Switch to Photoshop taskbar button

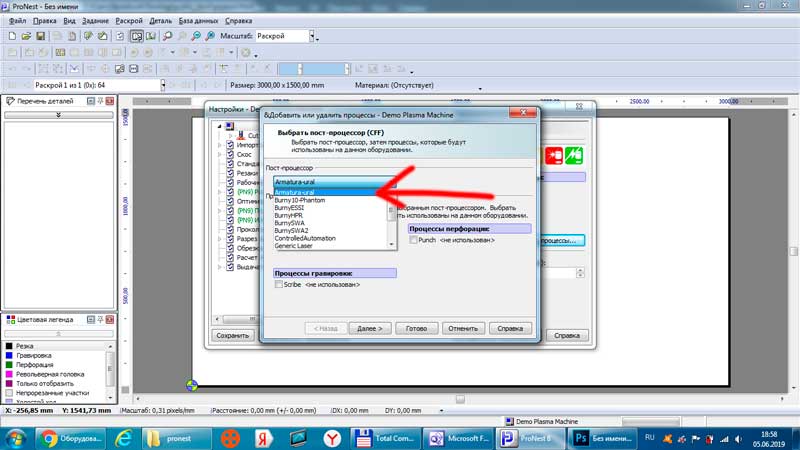click(604, 438)
